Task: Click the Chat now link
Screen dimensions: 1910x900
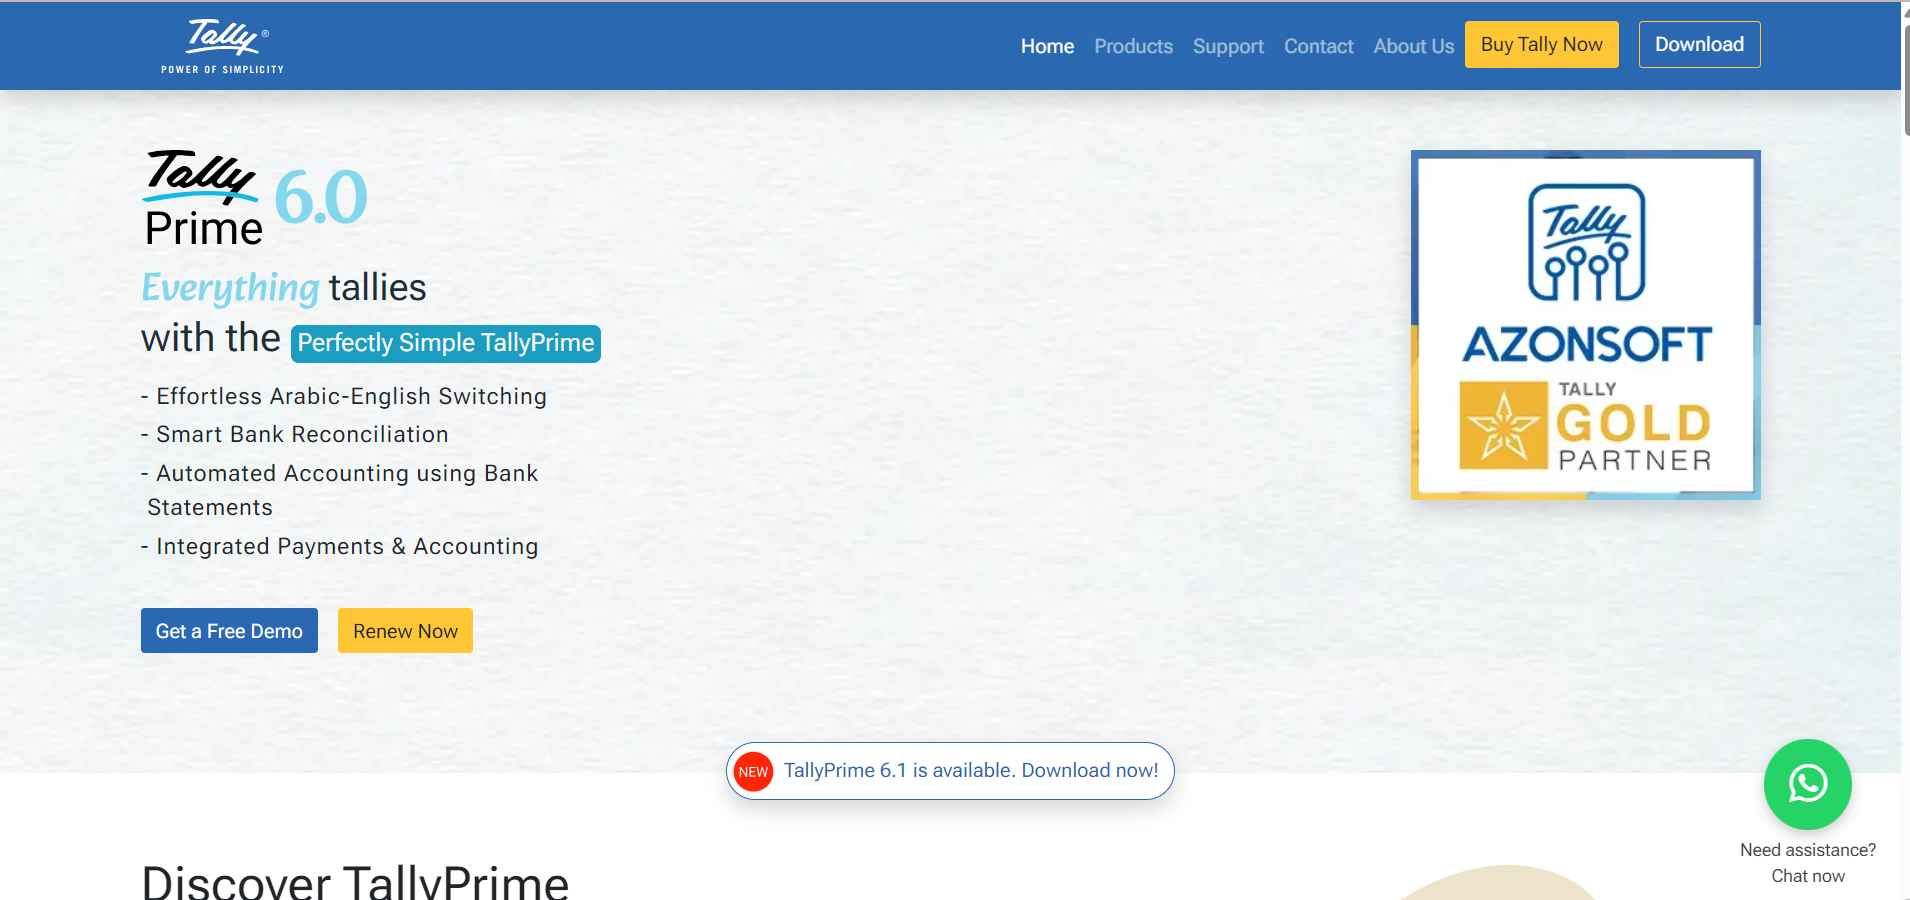Action: pyautogui.click(x=1806, y=875)
